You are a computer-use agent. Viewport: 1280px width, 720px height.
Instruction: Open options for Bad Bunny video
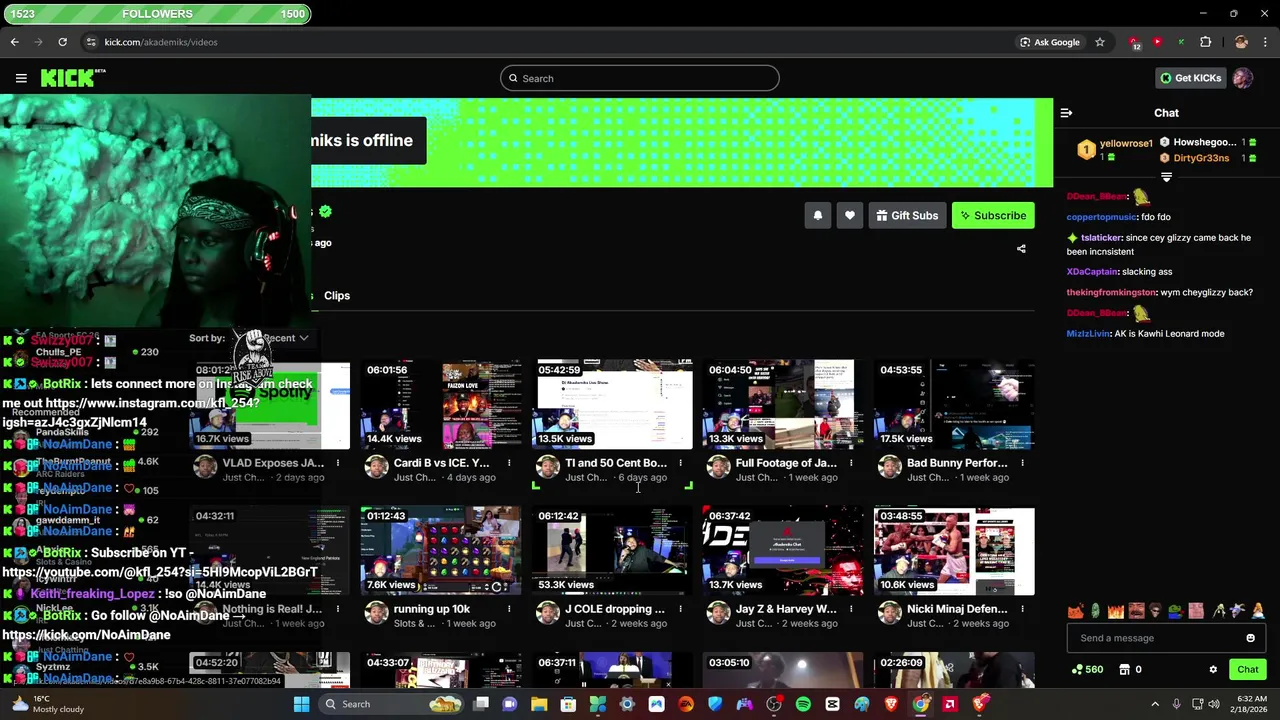tap(1023, 463)
